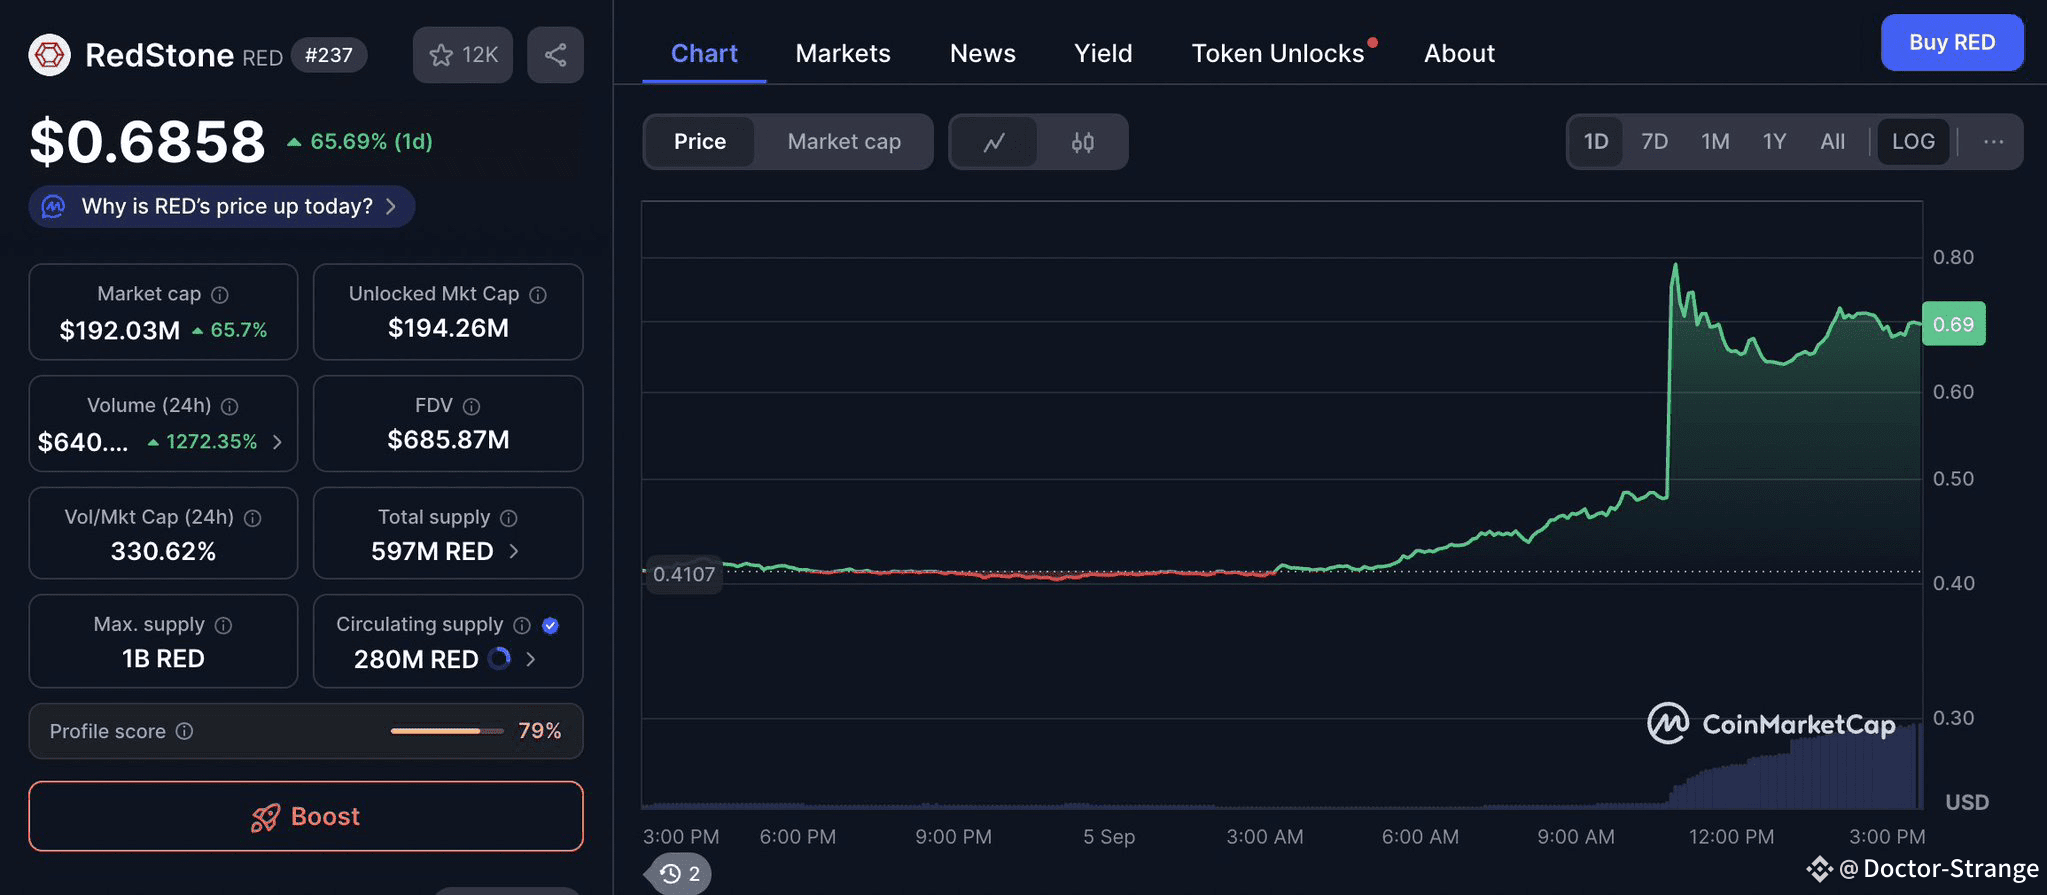
Task: Open 'Why is RED's price up today?'
Action: coord(222,206)
